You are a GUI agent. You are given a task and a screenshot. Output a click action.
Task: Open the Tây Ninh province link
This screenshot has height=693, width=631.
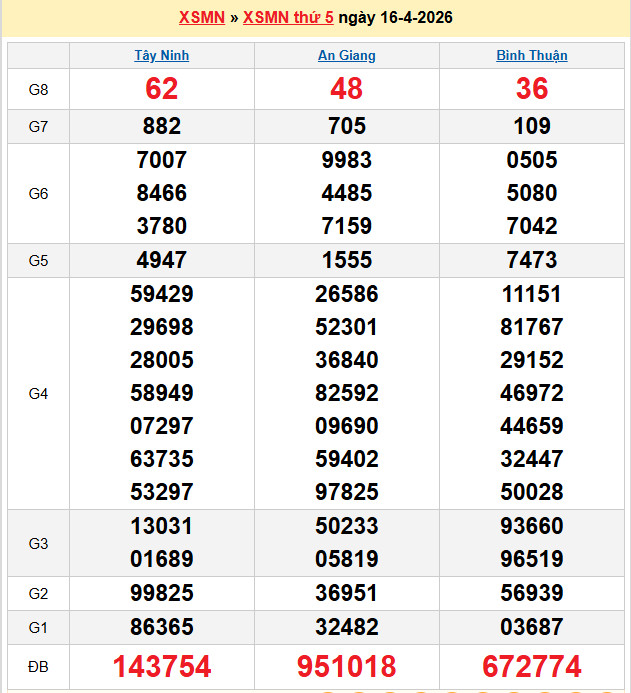tap(162, 56)
